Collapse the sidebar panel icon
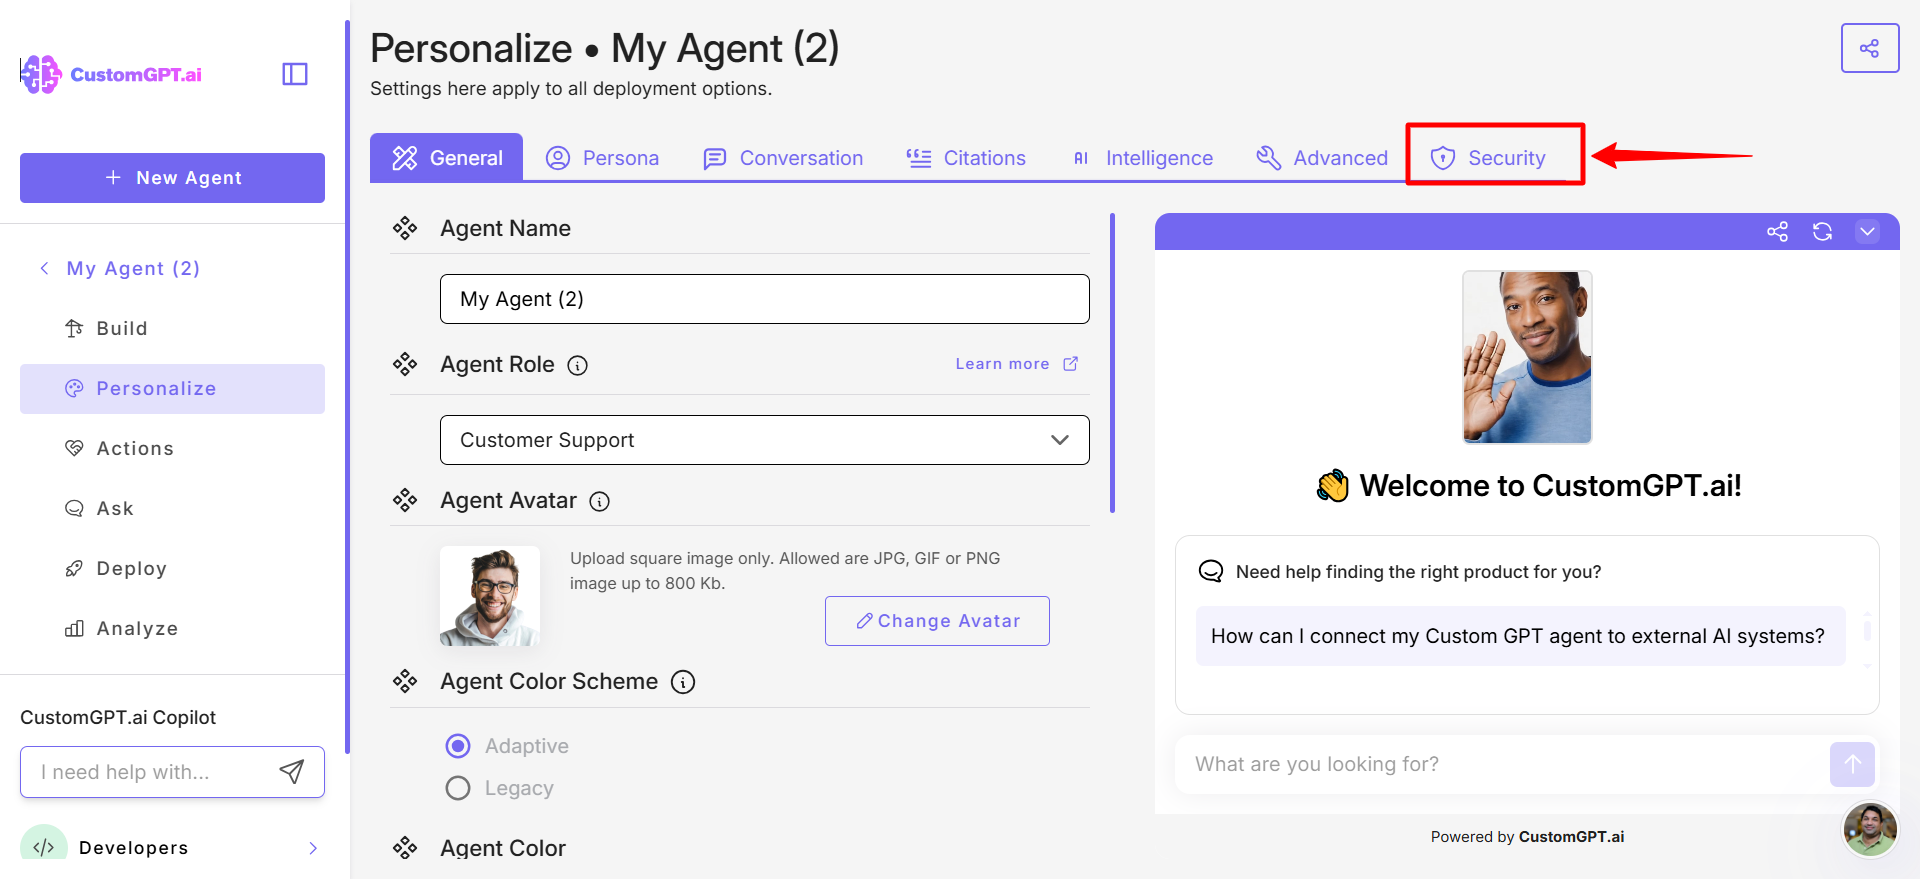This screenshot has width=1920, height=879. pyautogui.click(x=295, y=74)
